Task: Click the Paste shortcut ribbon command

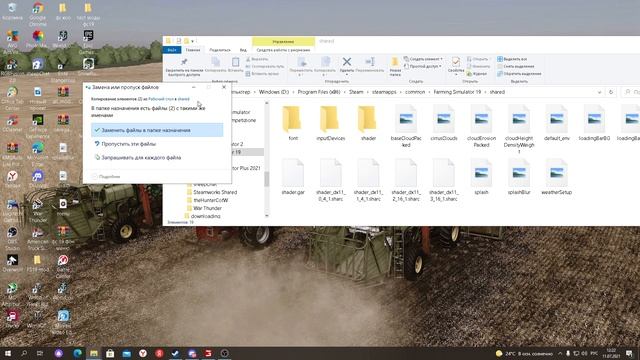Action: pos(262,73)
